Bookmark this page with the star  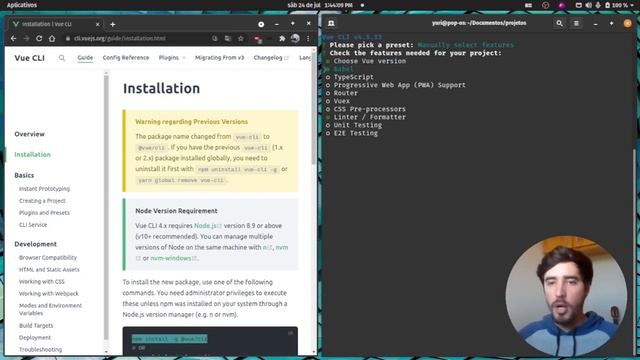[241, 38]
